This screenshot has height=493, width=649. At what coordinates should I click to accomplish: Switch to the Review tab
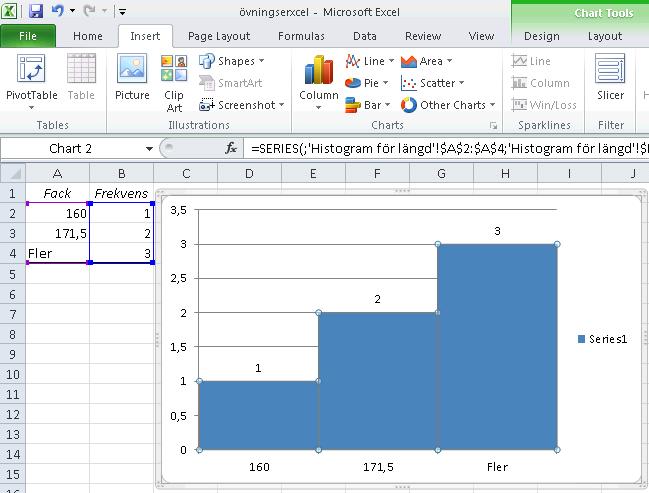tap(423, 36)
